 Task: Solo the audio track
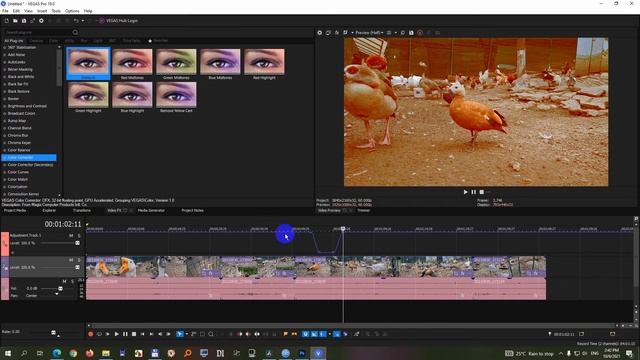(72, 281)
